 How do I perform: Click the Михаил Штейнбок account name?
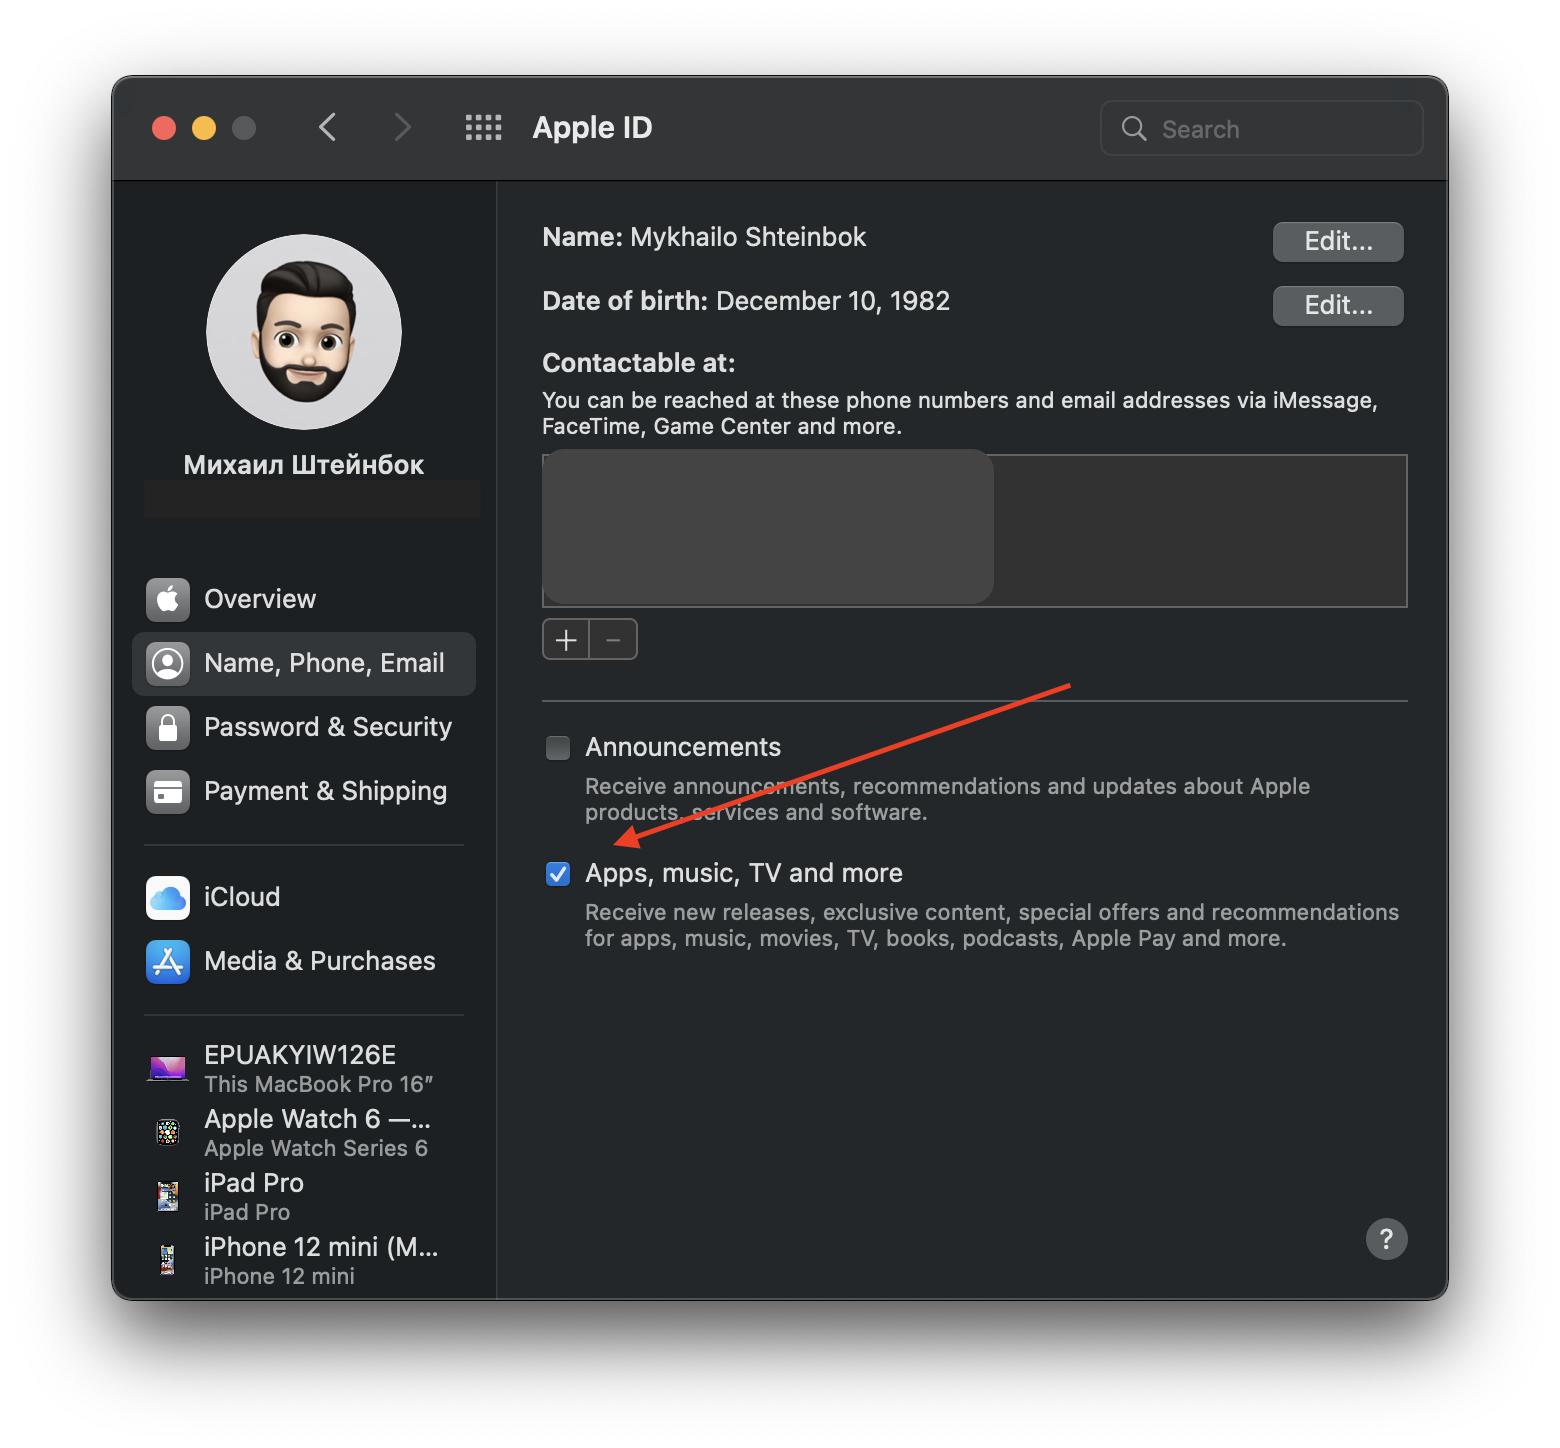click(x=304, y=465)
